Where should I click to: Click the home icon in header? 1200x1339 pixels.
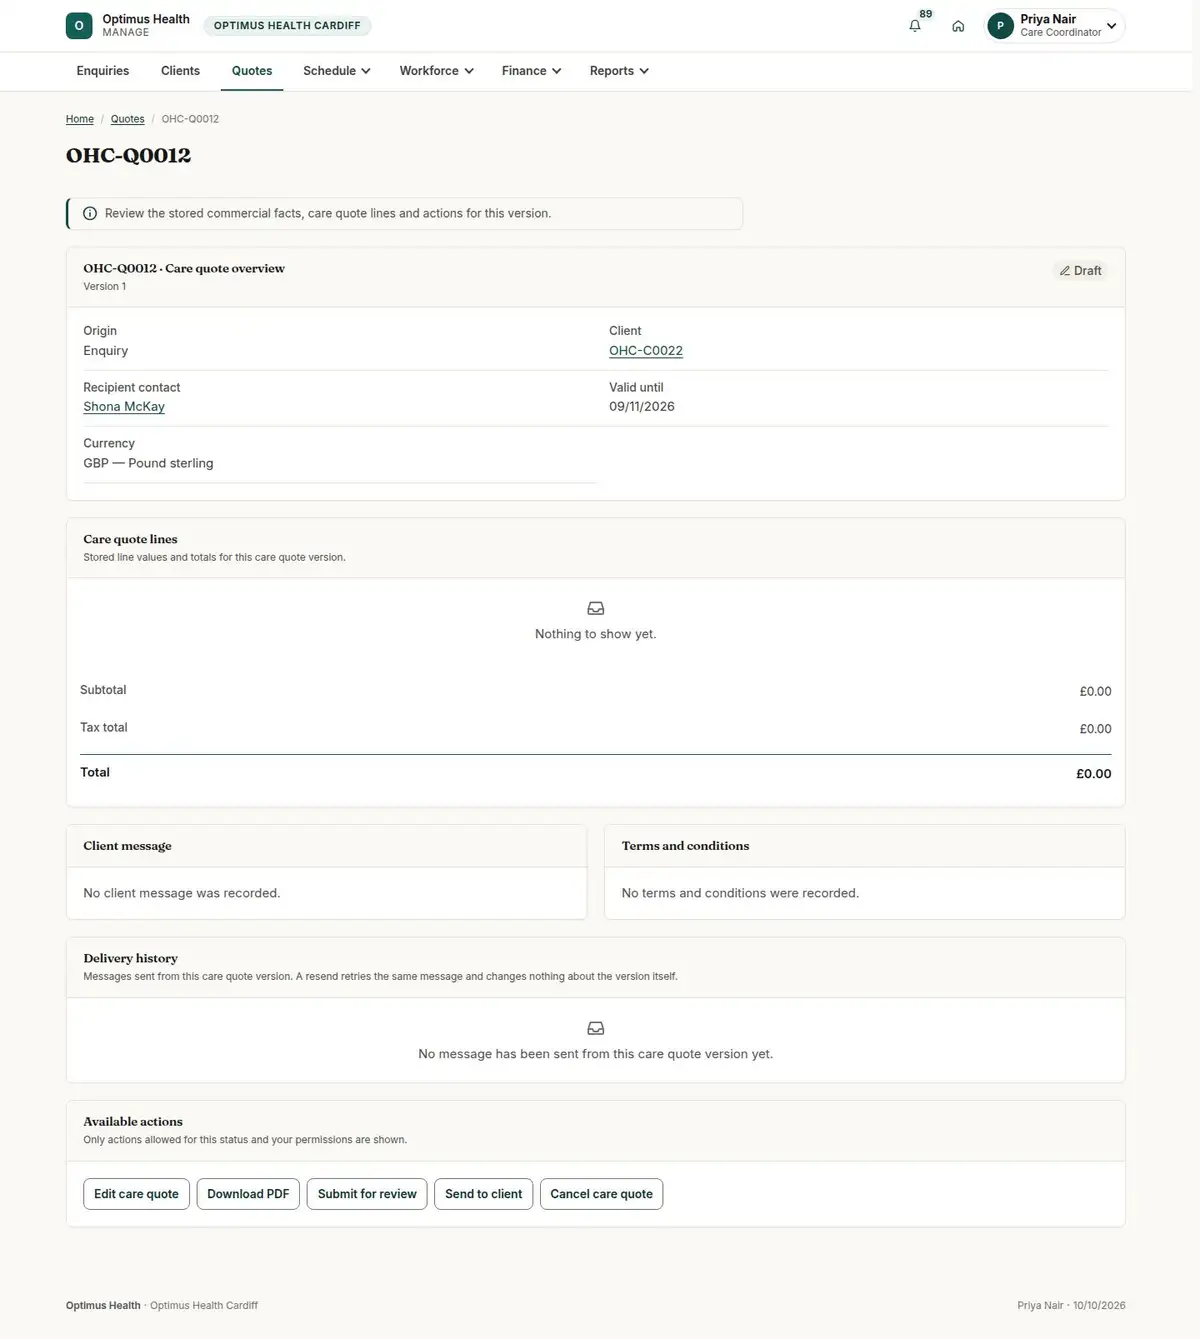tap(958, 26)
